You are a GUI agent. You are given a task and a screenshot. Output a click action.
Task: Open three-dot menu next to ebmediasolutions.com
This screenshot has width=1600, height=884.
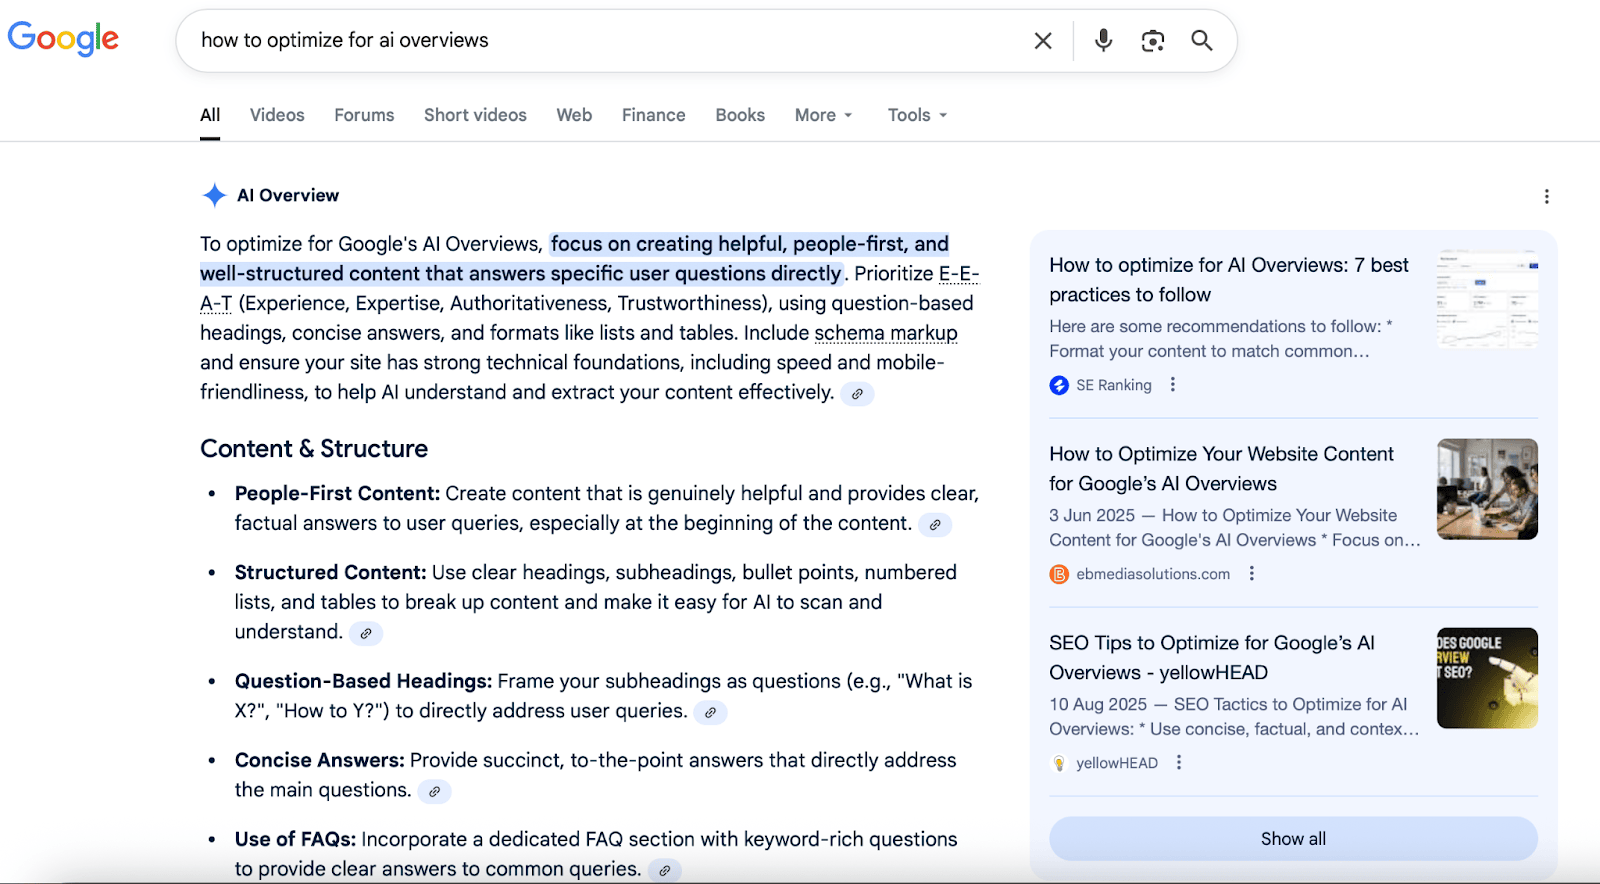pos(1251,574)
